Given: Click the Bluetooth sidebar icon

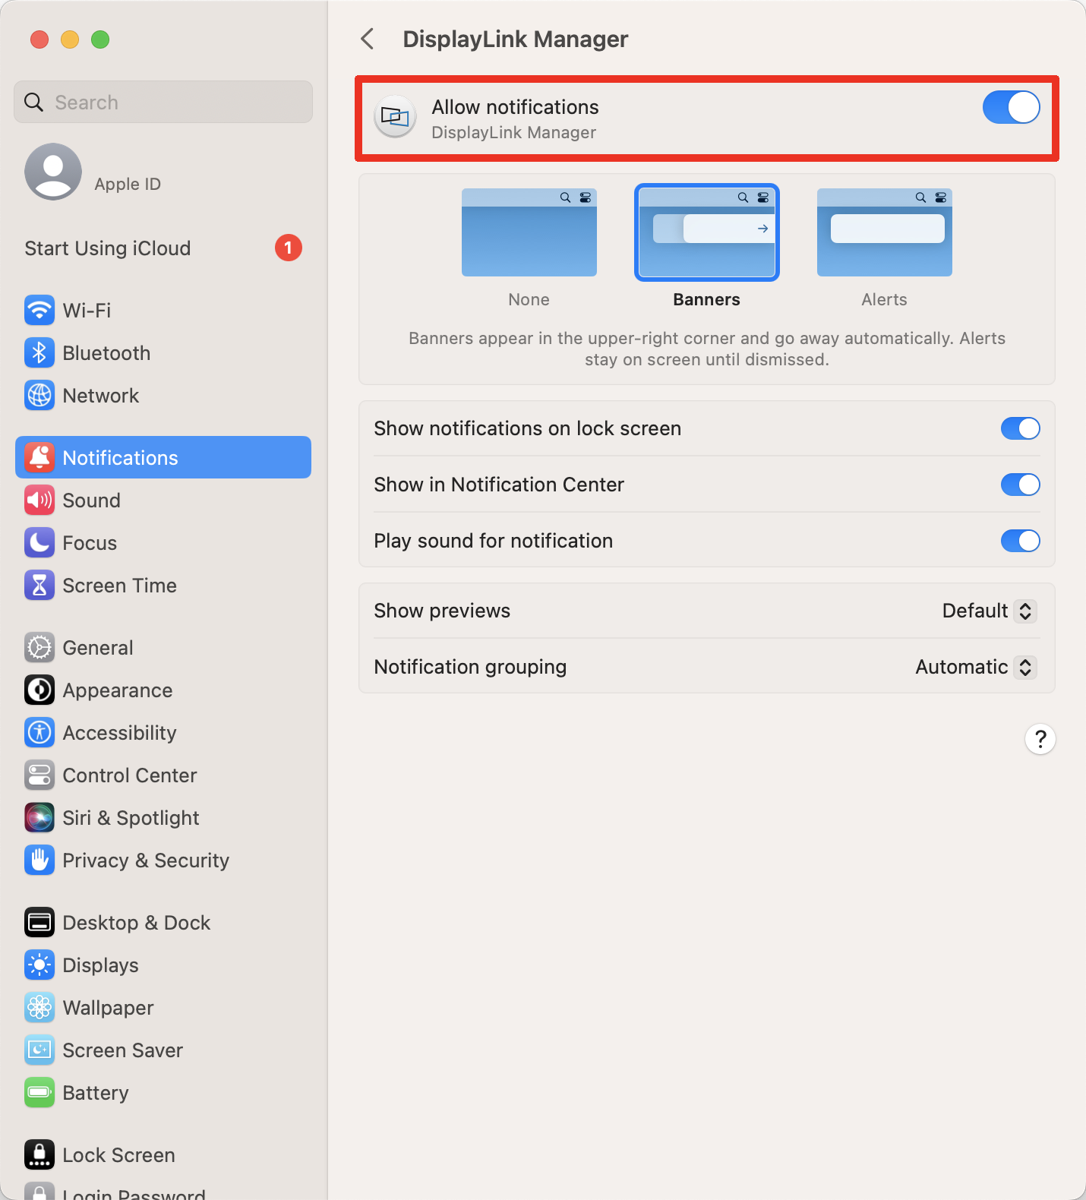Looking at the screenshot, I should click(x=39, y=353).
